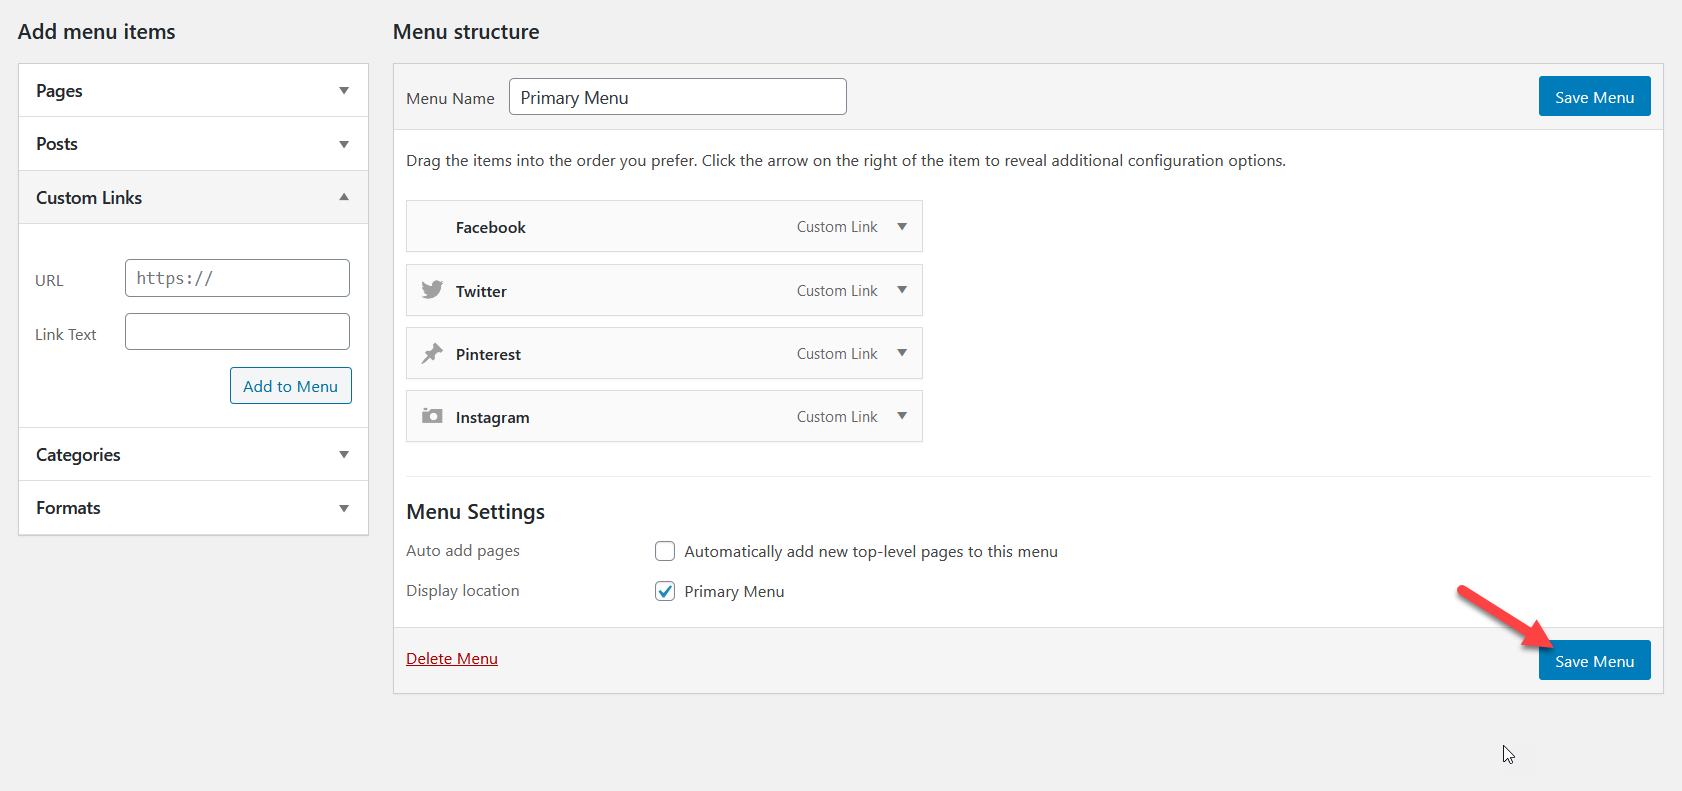
Task: Click the Add menu items heading
Action: (96, 32)
